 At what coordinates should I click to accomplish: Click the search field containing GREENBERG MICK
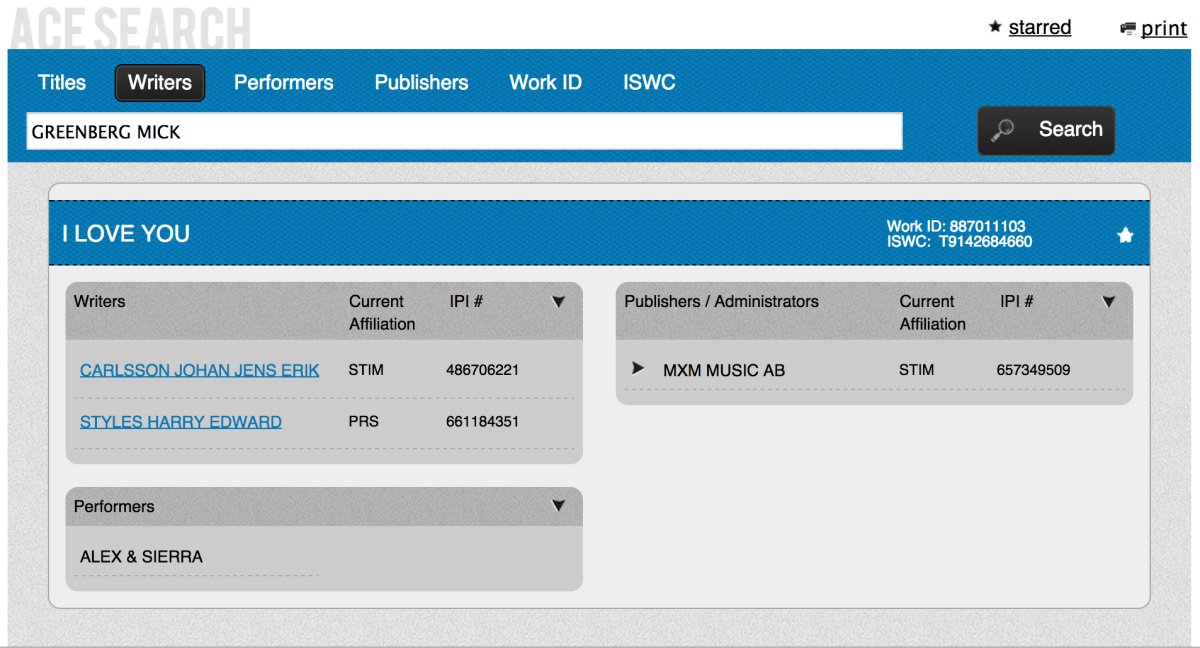click(x=464, y=132)
